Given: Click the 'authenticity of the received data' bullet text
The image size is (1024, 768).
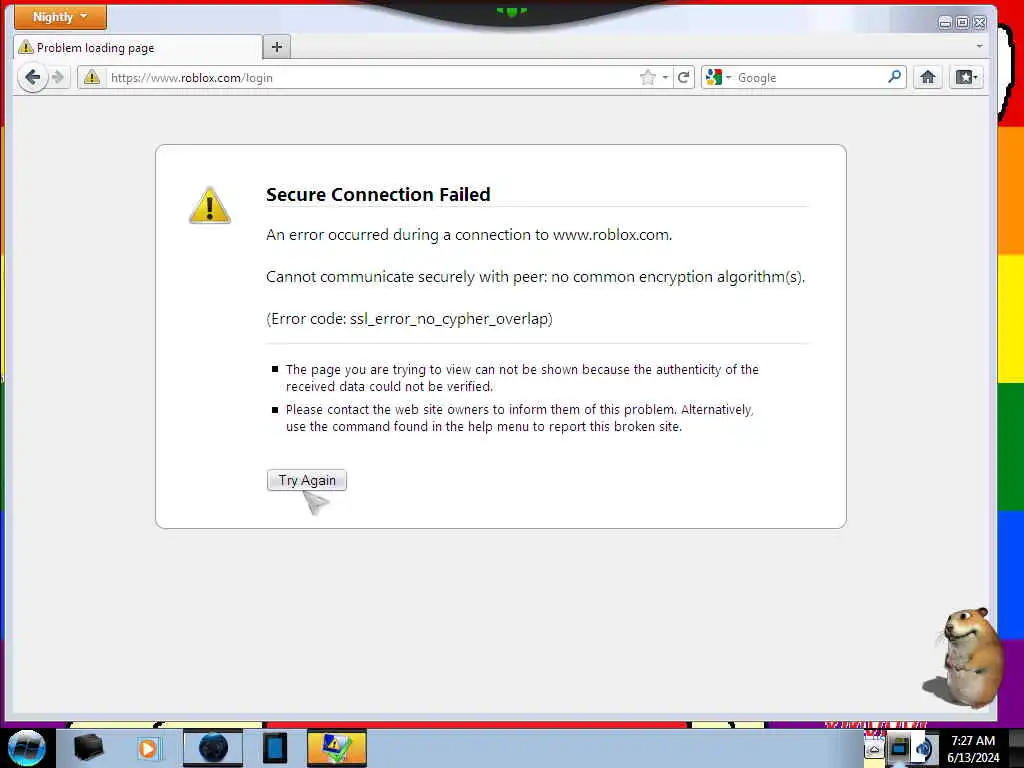Looking at the screenshot, I should point(522,378).
